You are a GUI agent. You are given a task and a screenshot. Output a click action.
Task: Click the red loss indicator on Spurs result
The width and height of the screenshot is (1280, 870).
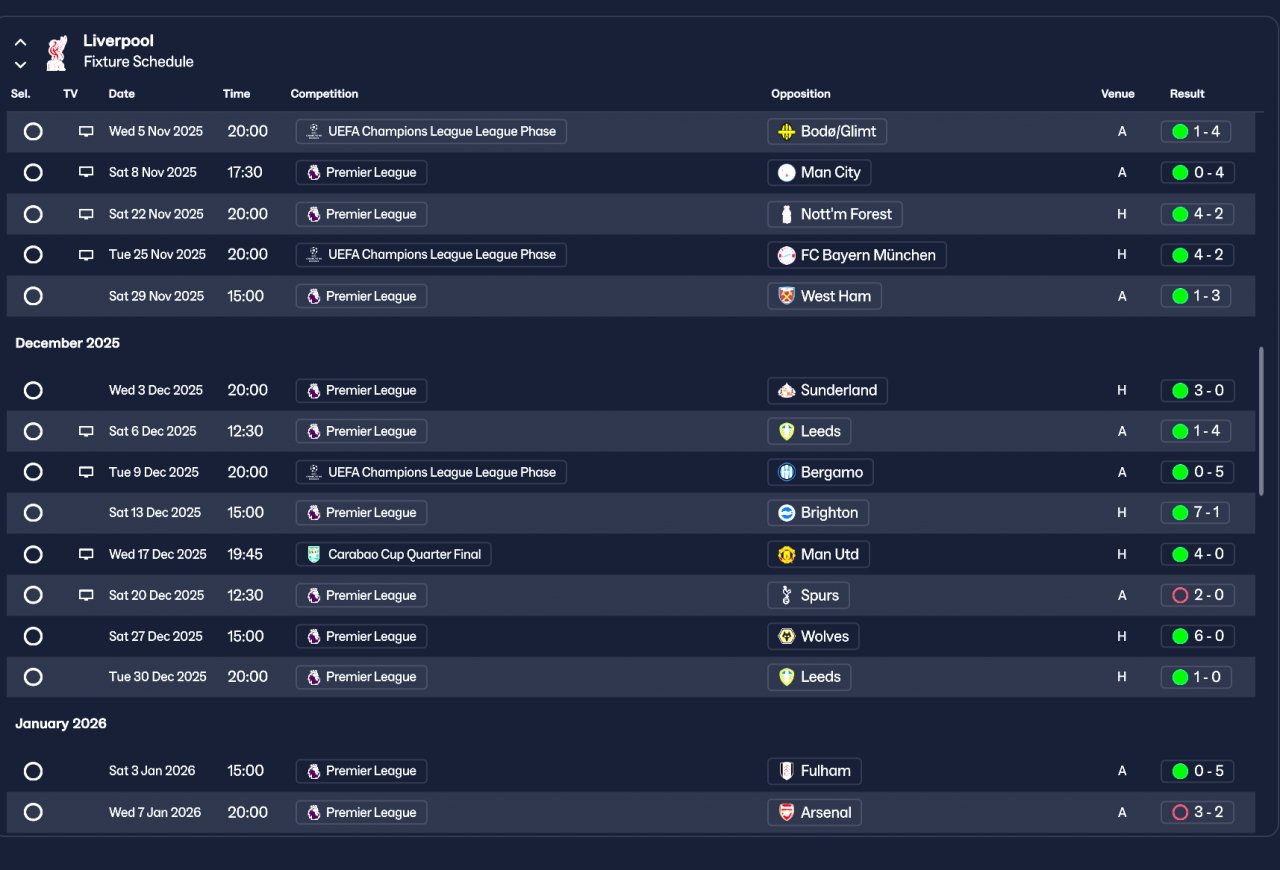click(1180, 595)
